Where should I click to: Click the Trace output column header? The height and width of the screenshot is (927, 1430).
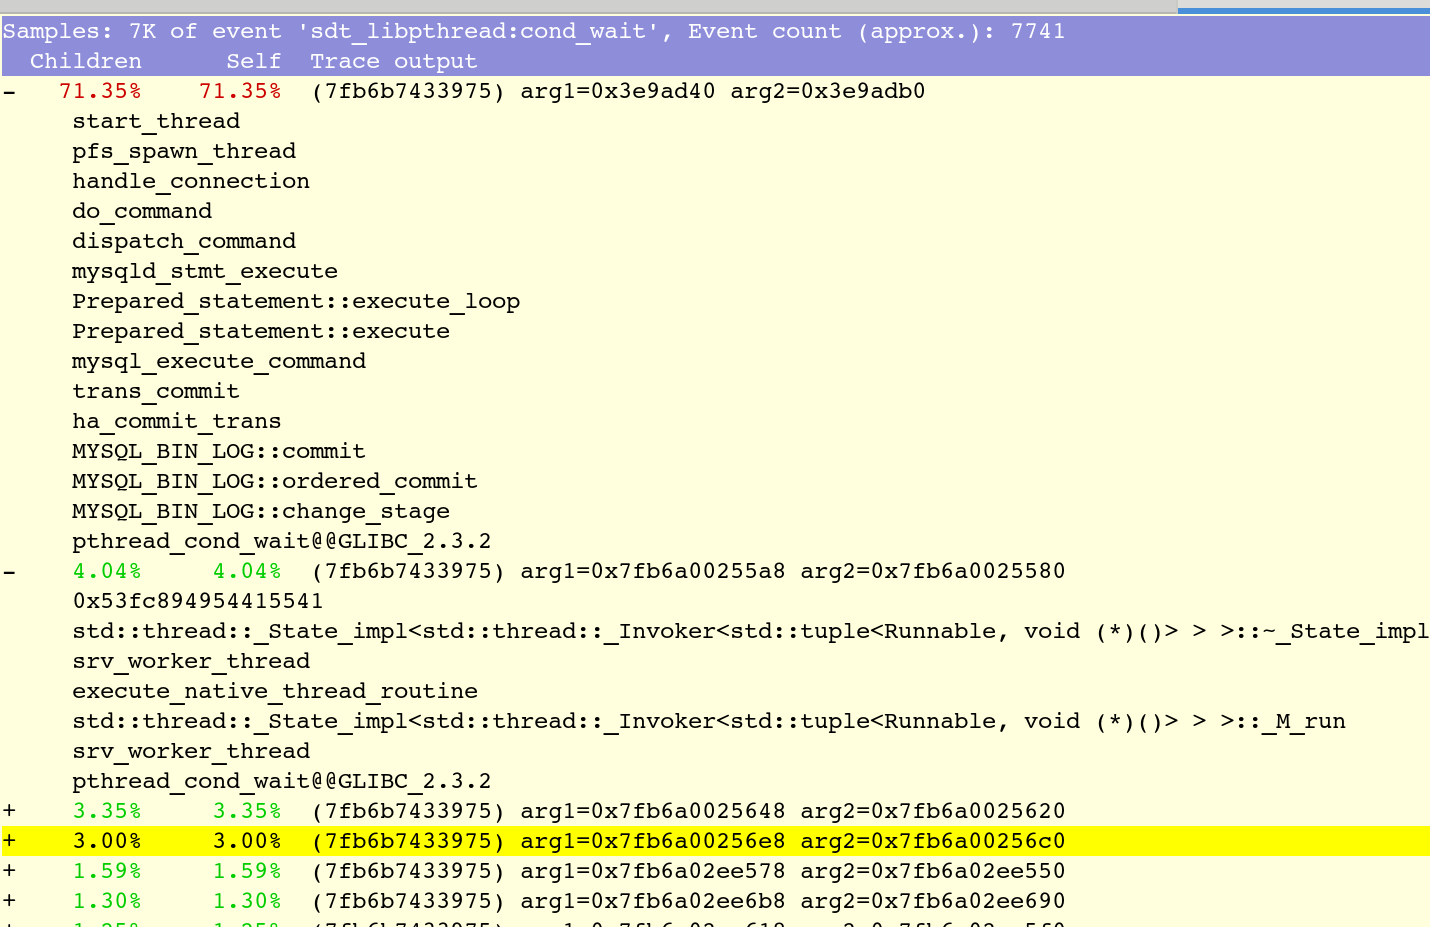click(x=393, y=61)
